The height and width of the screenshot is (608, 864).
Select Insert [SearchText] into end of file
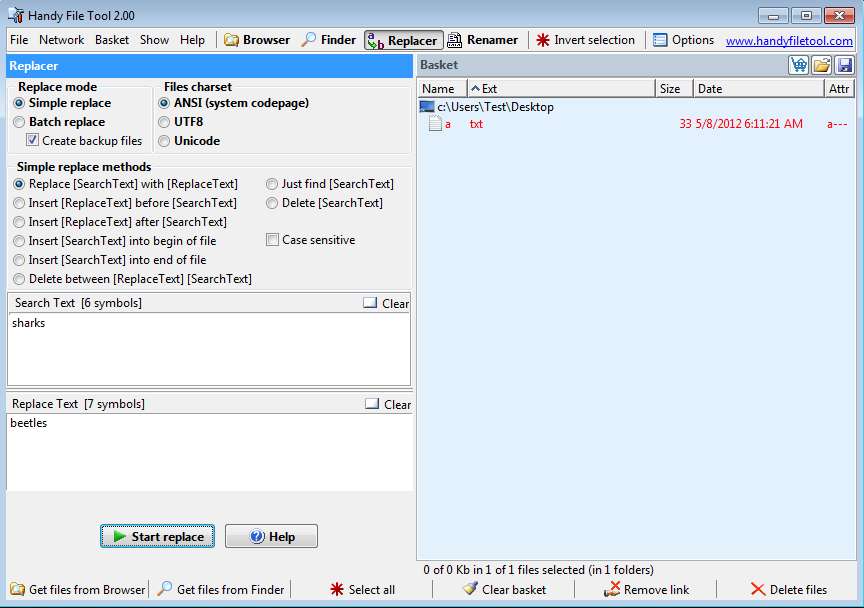point(110,260)
